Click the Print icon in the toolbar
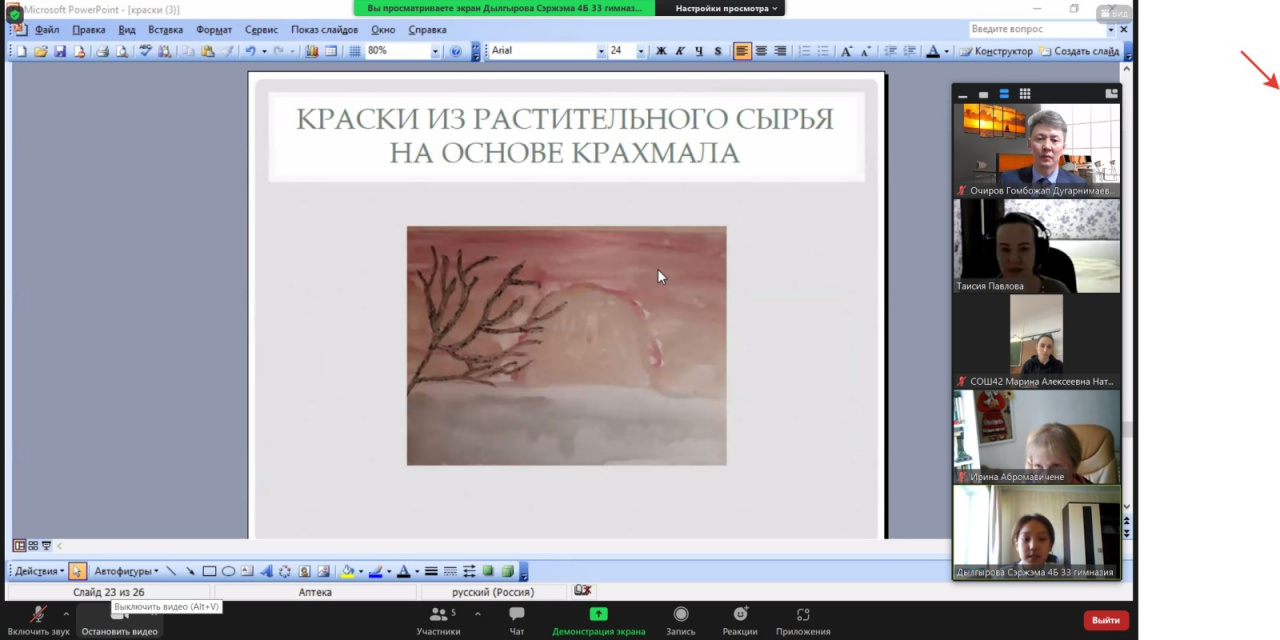1280x640 pixels. [103, 51]
